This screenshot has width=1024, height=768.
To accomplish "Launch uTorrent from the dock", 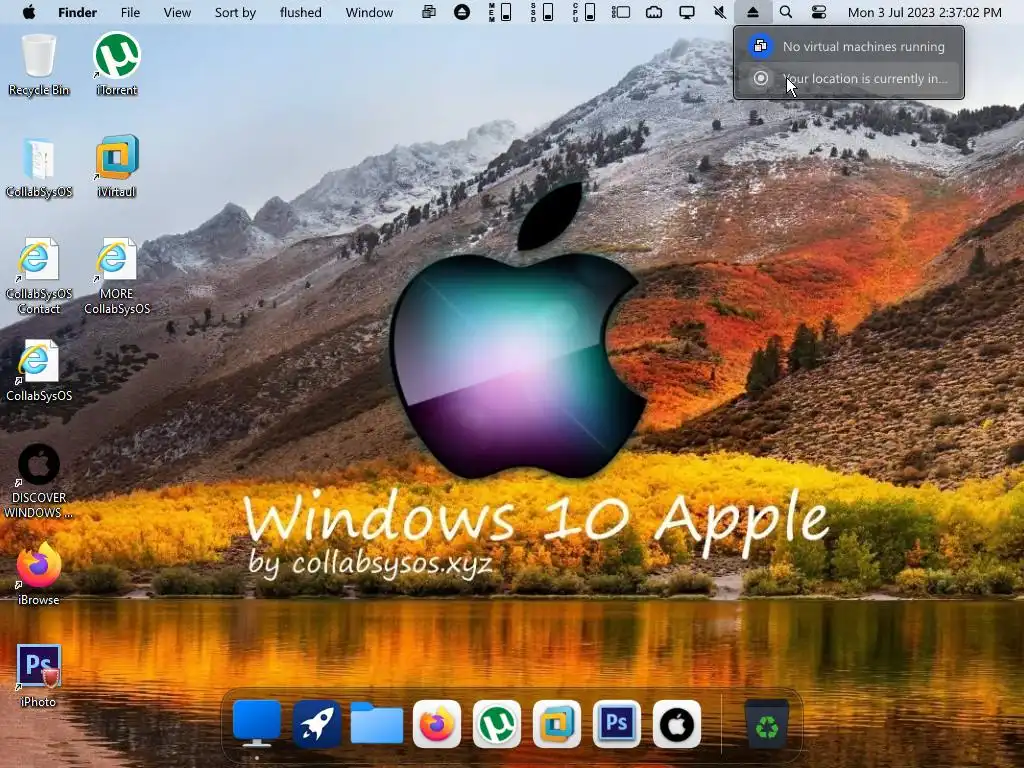I will coord(497,724).
